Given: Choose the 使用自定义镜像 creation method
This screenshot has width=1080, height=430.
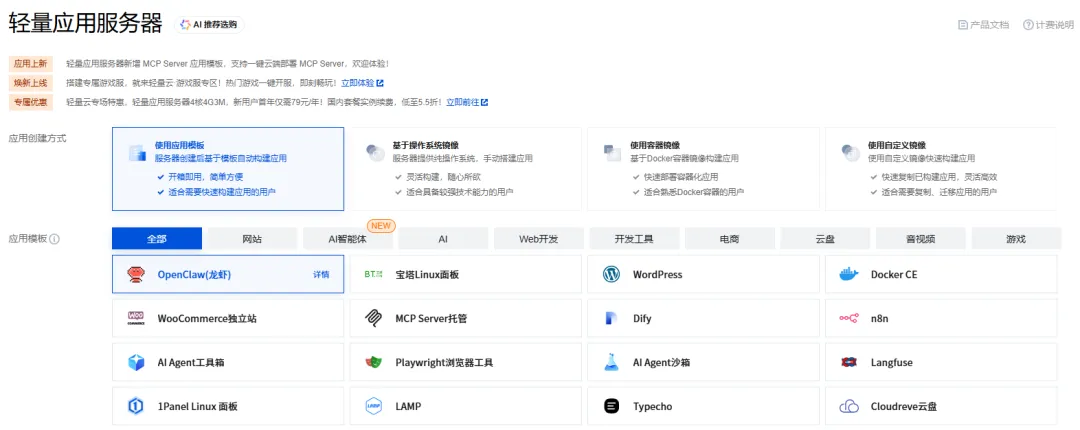Looking at the screenshot, I should pyautogui.click(x=941, y=169).
